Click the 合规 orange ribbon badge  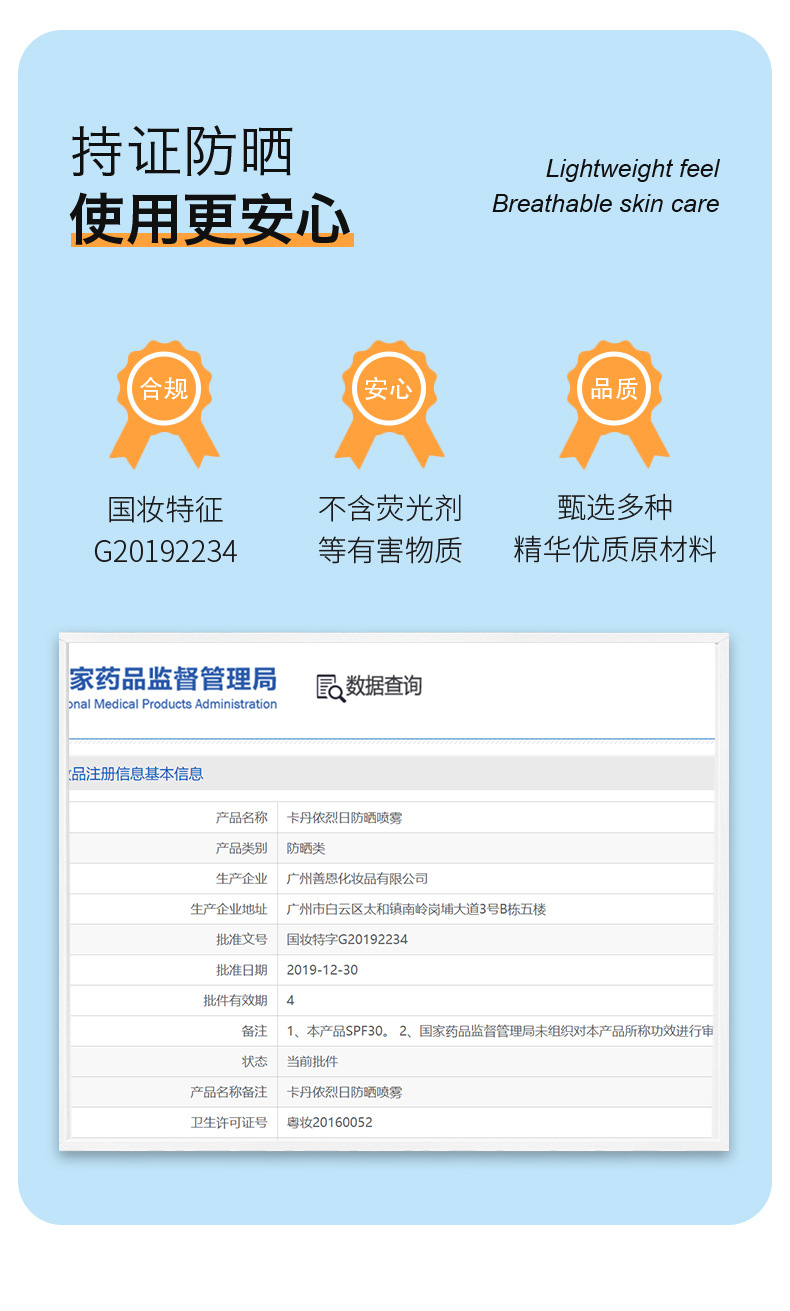165,402
